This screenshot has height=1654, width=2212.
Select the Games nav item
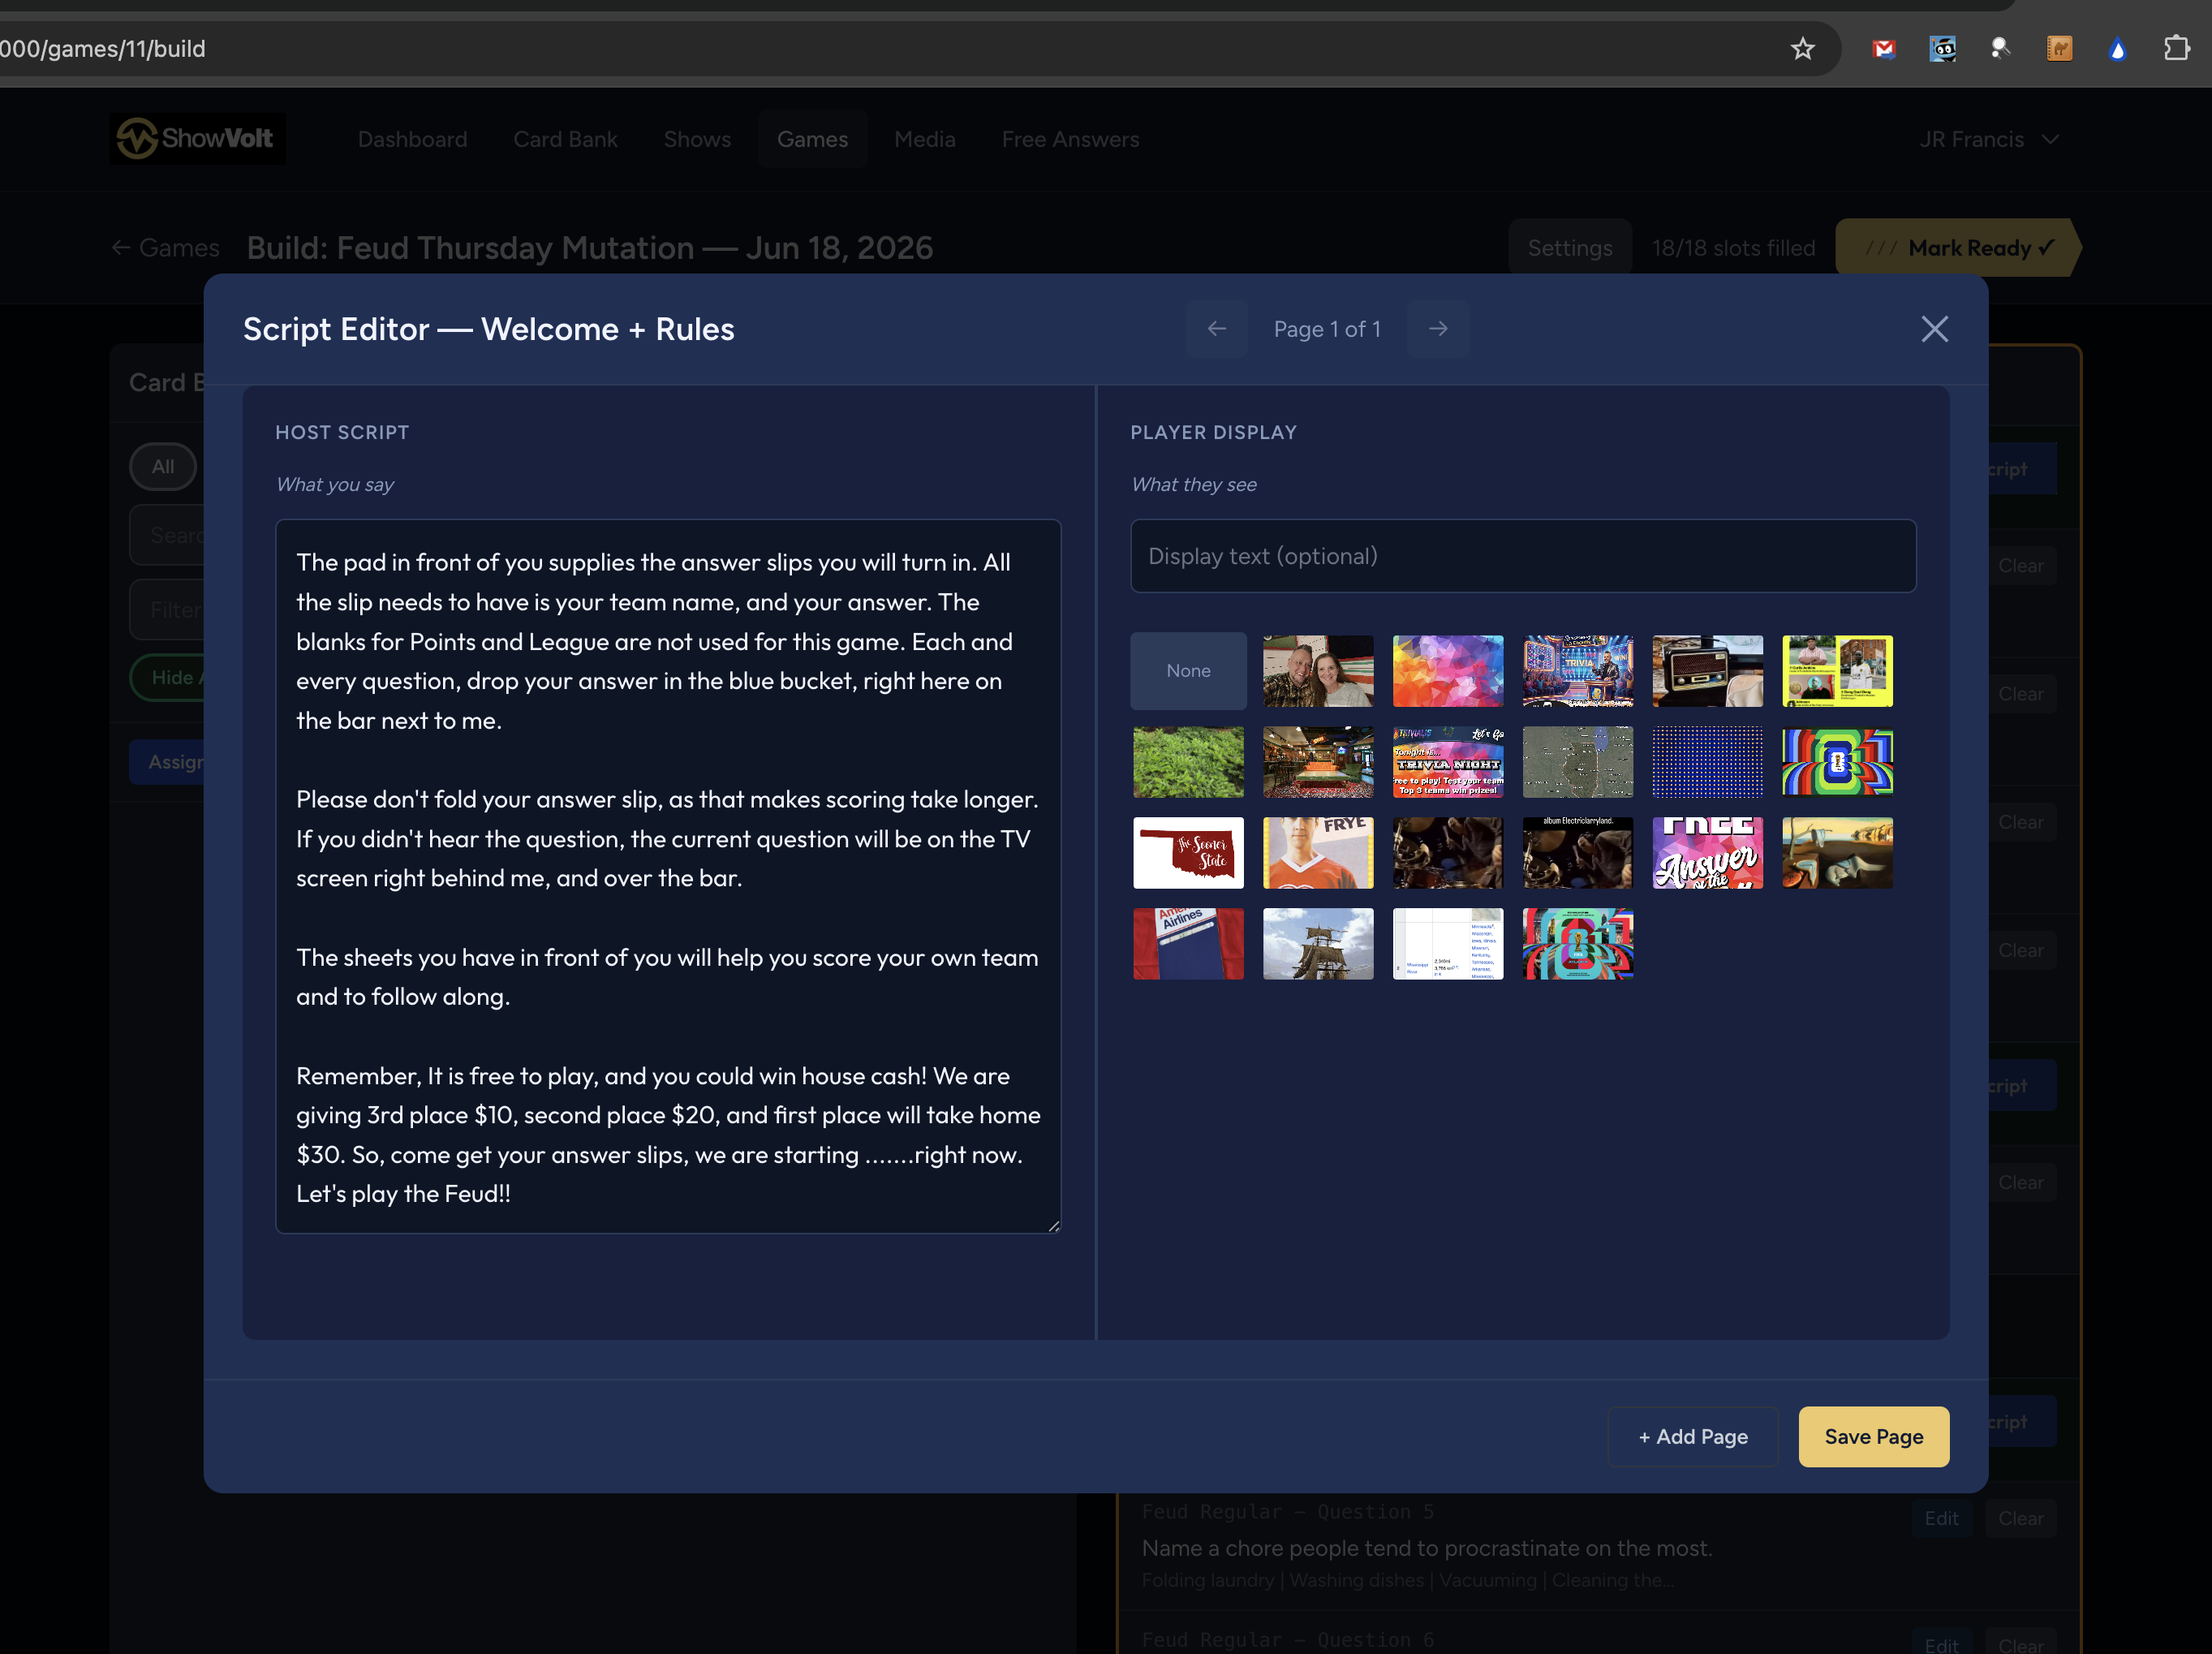point(812,139)
